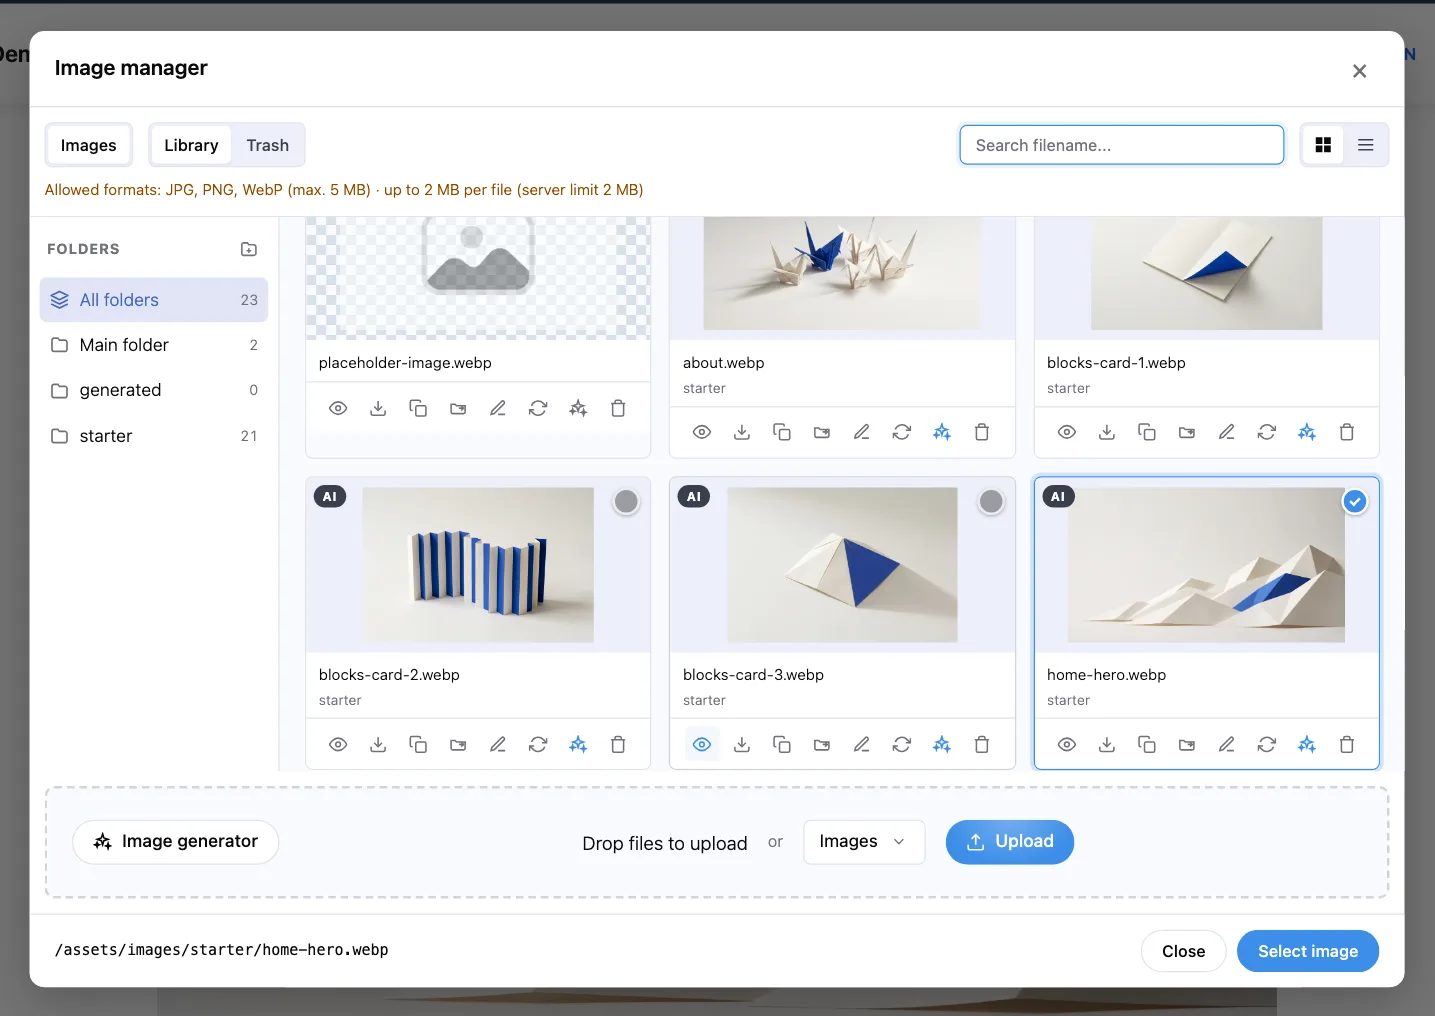
Task: Click the blue Upload button
Action: pos(1010,842)
